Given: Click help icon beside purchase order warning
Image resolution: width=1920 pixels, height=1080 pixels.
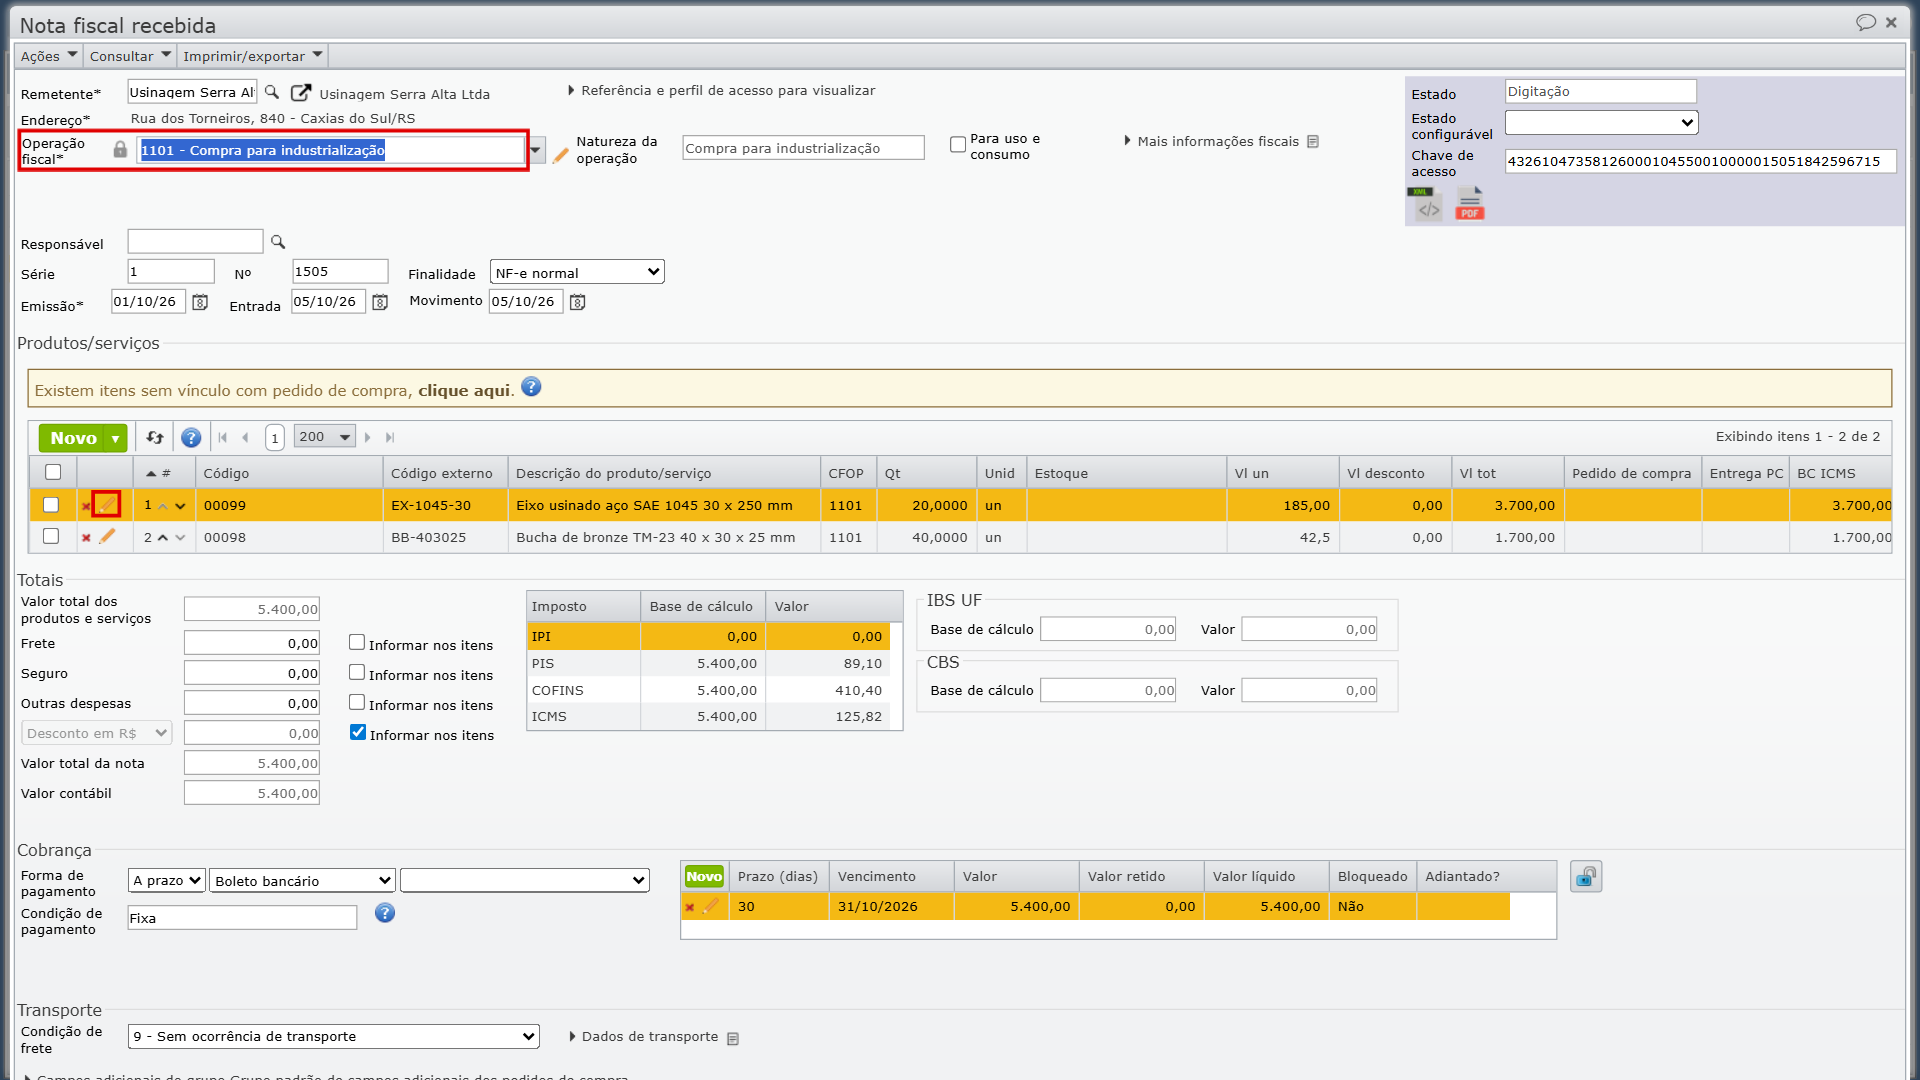Looking at the screenshot, I should point(531,387).
